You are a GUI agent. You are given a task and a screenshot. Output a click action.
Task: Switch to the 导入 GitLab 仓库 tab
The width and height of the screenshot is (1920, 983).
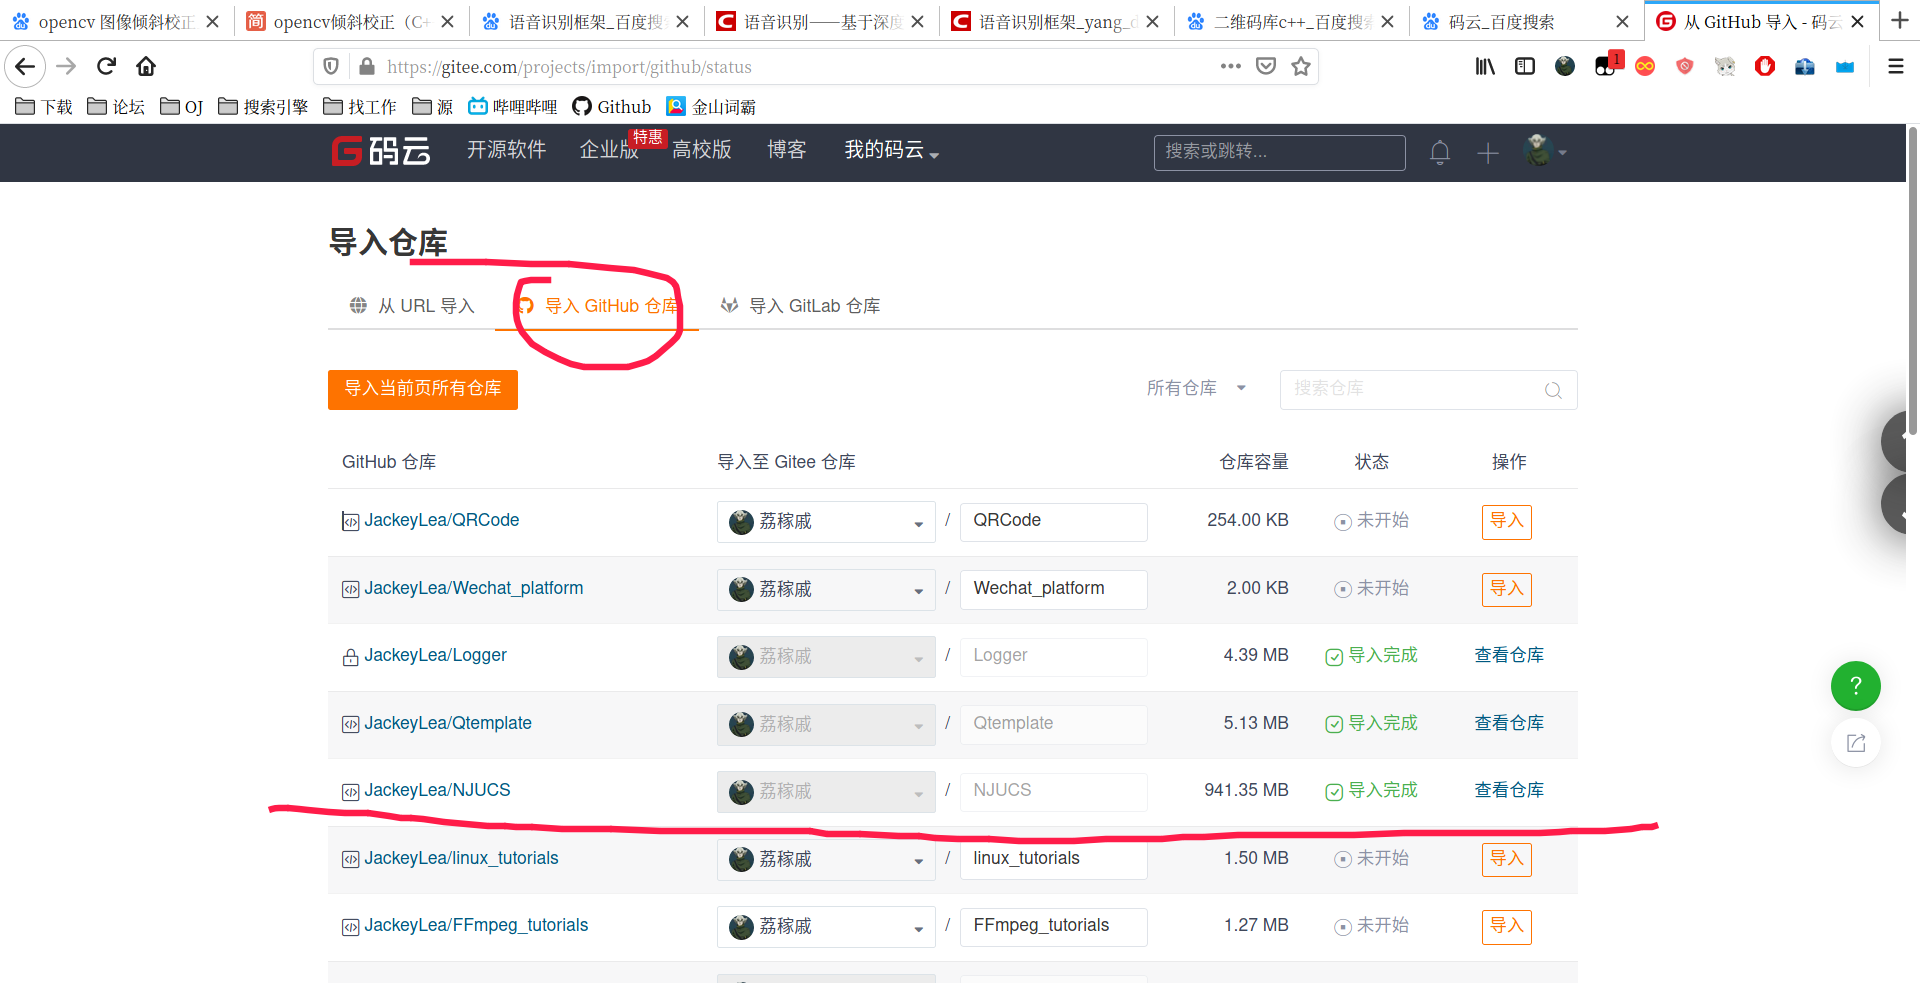coord(800,306)
